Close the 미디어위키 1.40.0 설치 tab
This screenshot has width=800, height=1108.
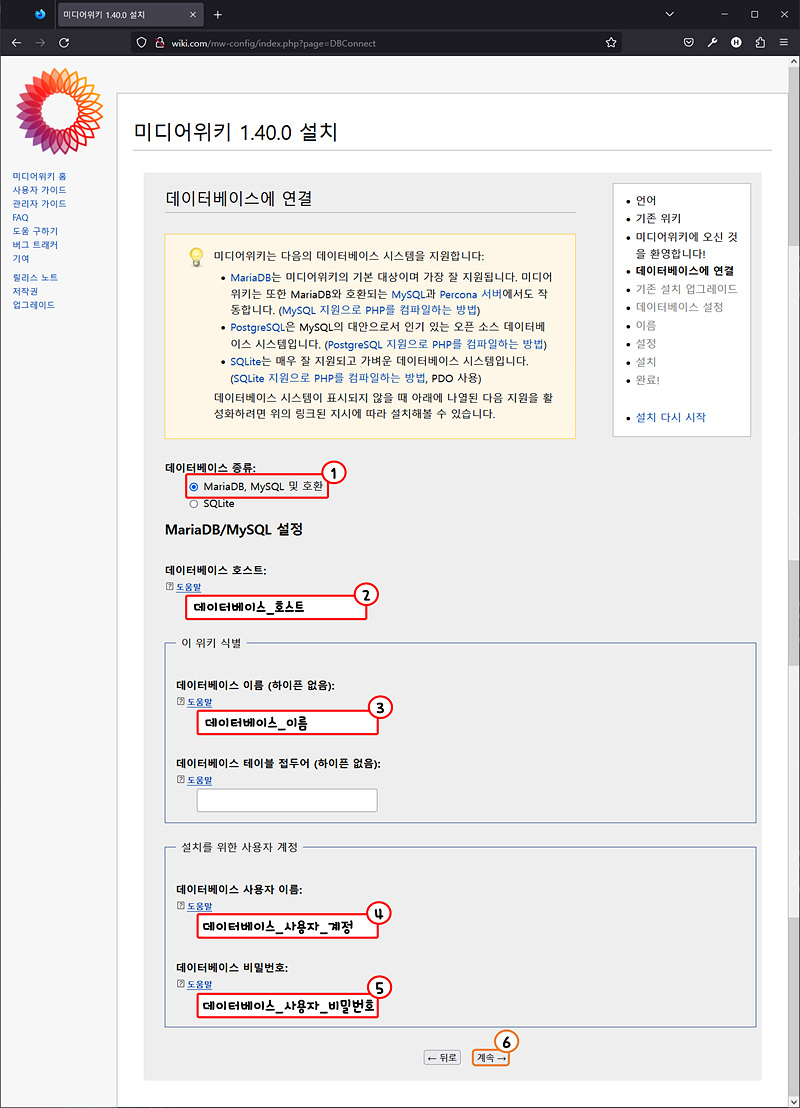[x=193, y=14]
